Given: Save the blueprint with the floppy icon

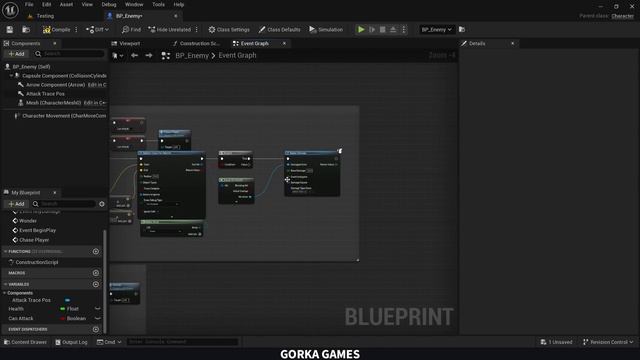Looking at the screenshot, I should point(10,29).
